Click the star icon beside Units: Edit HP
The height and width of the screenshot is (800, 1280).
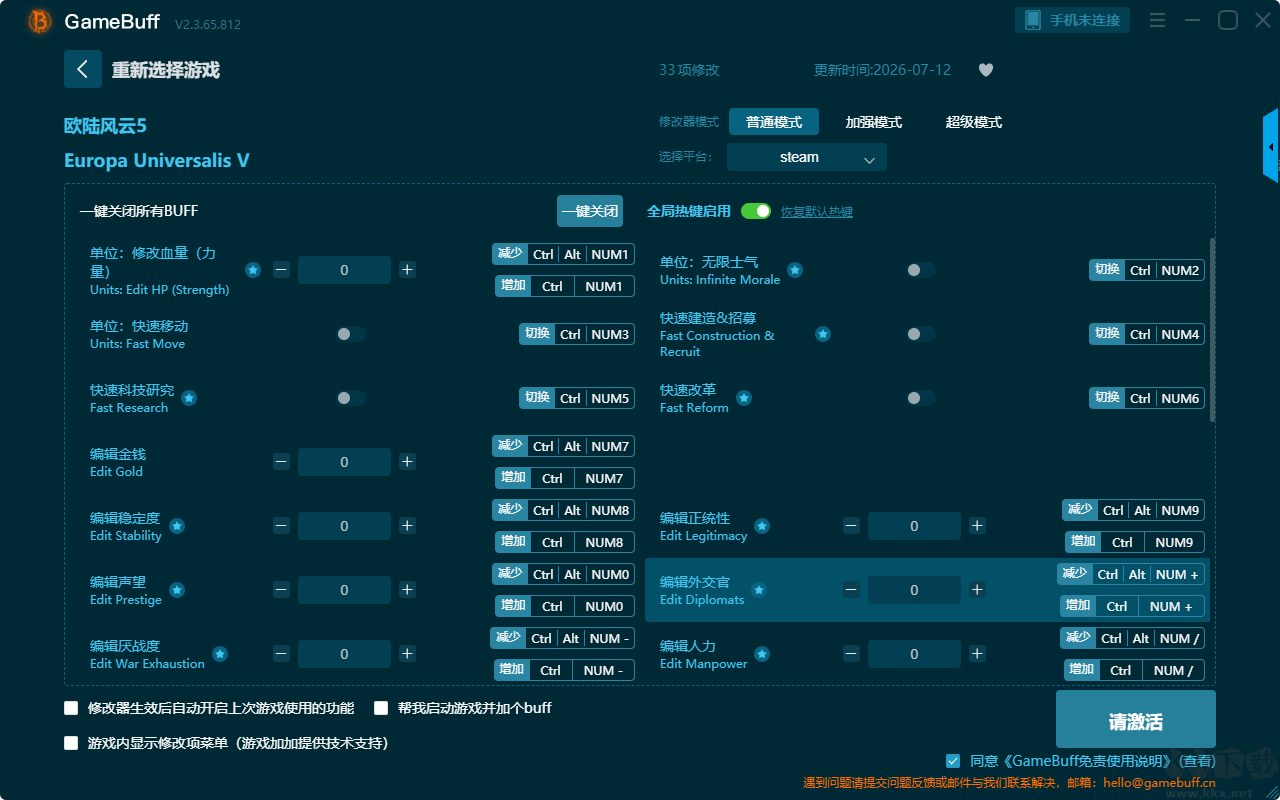click(253, 270)
